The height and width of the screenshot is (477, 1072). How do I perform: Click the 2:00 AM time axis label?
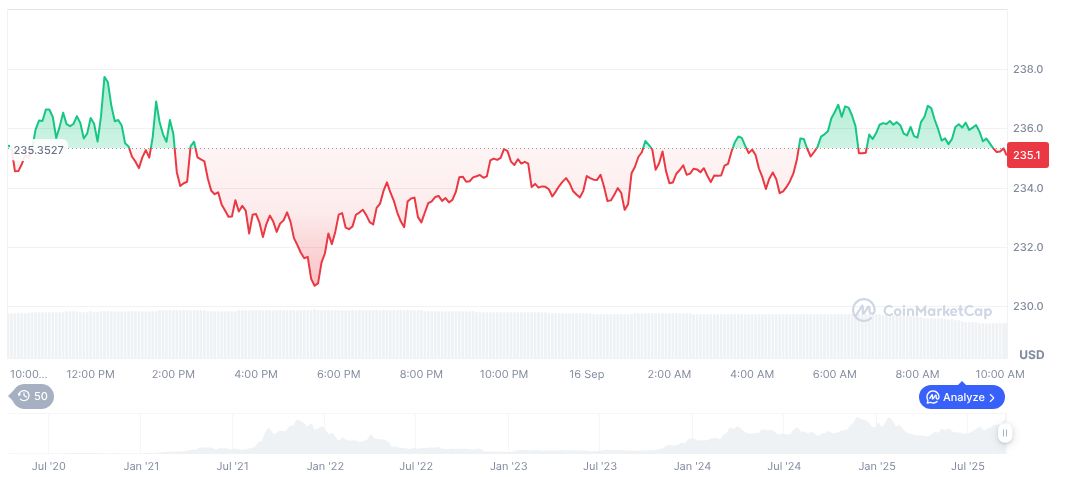point(669,374)
